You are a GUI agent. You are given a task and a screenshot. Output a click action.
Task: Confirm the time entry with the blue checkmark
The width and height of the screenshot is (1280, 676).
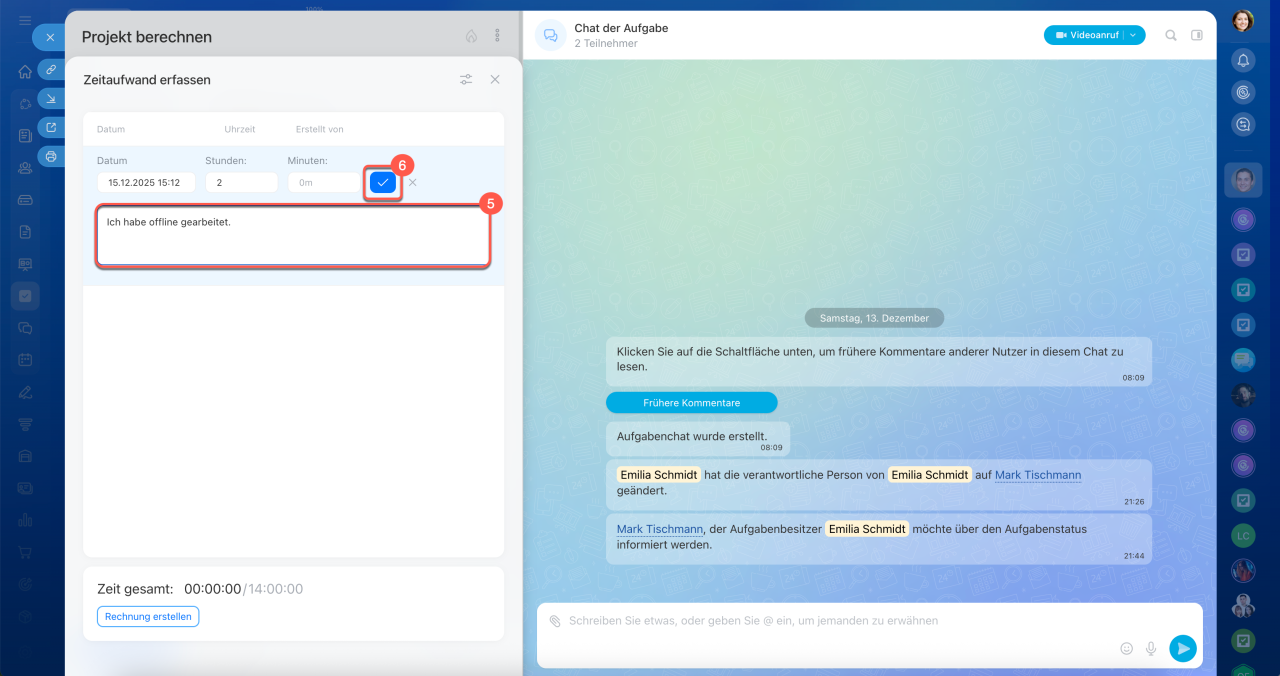click(x=383, y=182)
